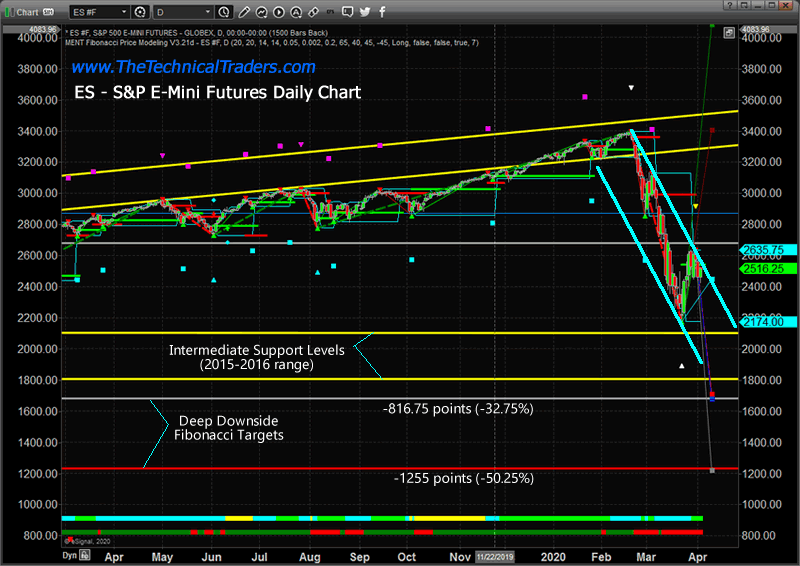The width and height of the screenshot is (800, 566).
Task: Open the time template clock icon
Action: pyautogui.click(x=223, y=12)
